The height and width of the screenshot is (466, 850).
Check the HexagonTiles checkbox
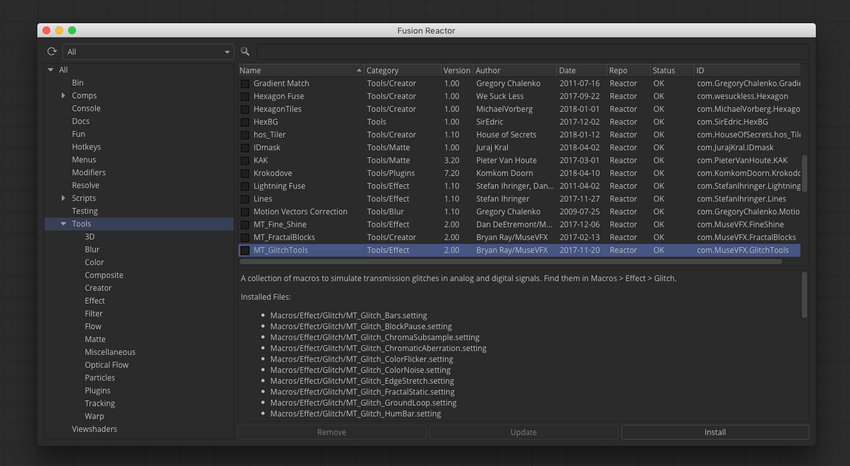coord(245,109)
